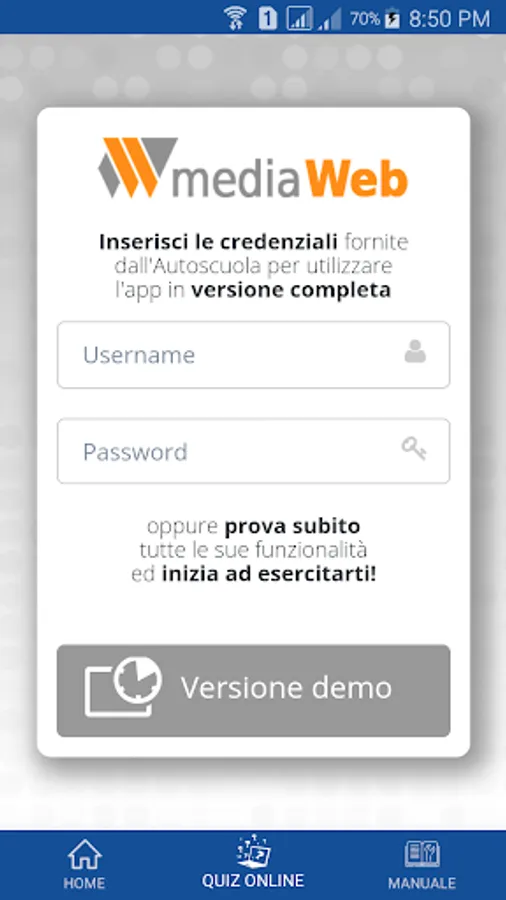Tap the Home house icon
The image size is (506, 900).
point(84,855)
